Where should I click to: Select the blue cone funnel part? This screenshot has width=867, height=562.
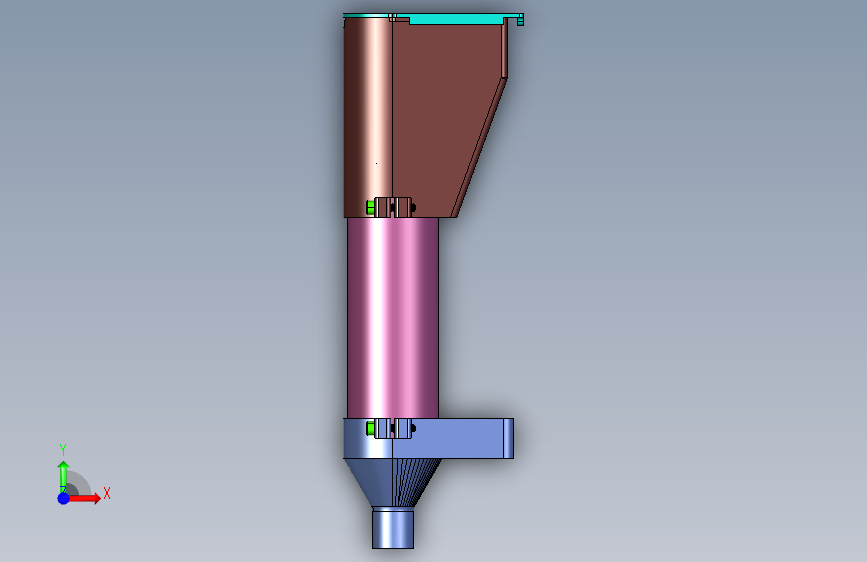[393, 482]
